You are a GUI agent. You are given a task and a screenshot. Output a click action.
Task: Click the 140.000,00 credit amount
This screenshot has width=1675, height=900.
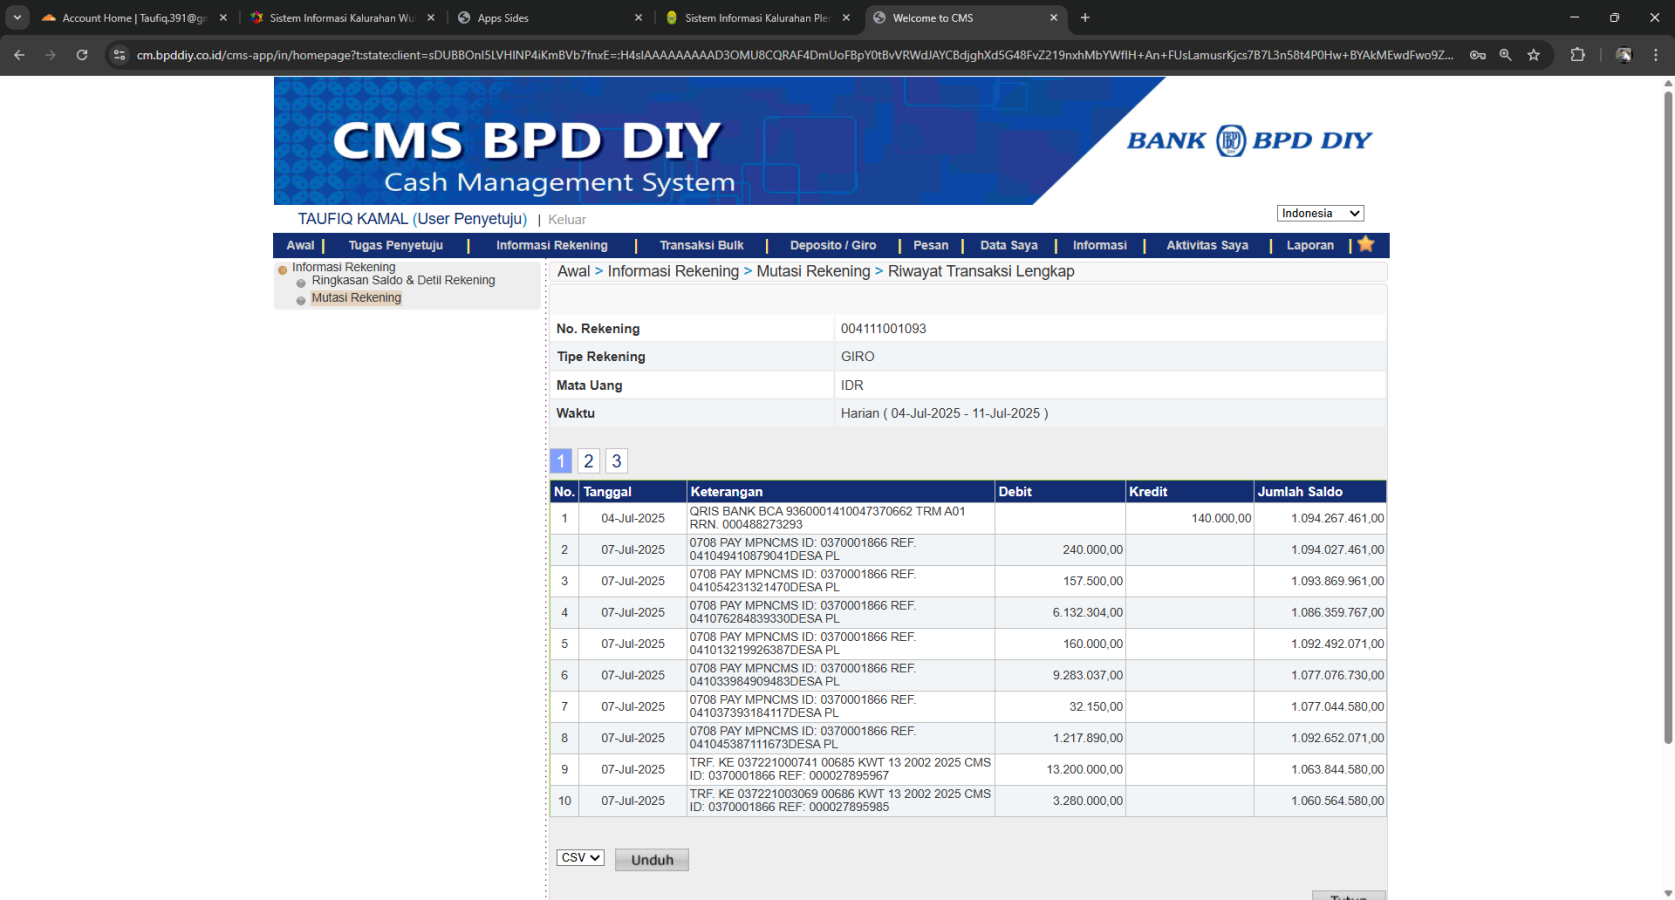[x=1221, y=519]
